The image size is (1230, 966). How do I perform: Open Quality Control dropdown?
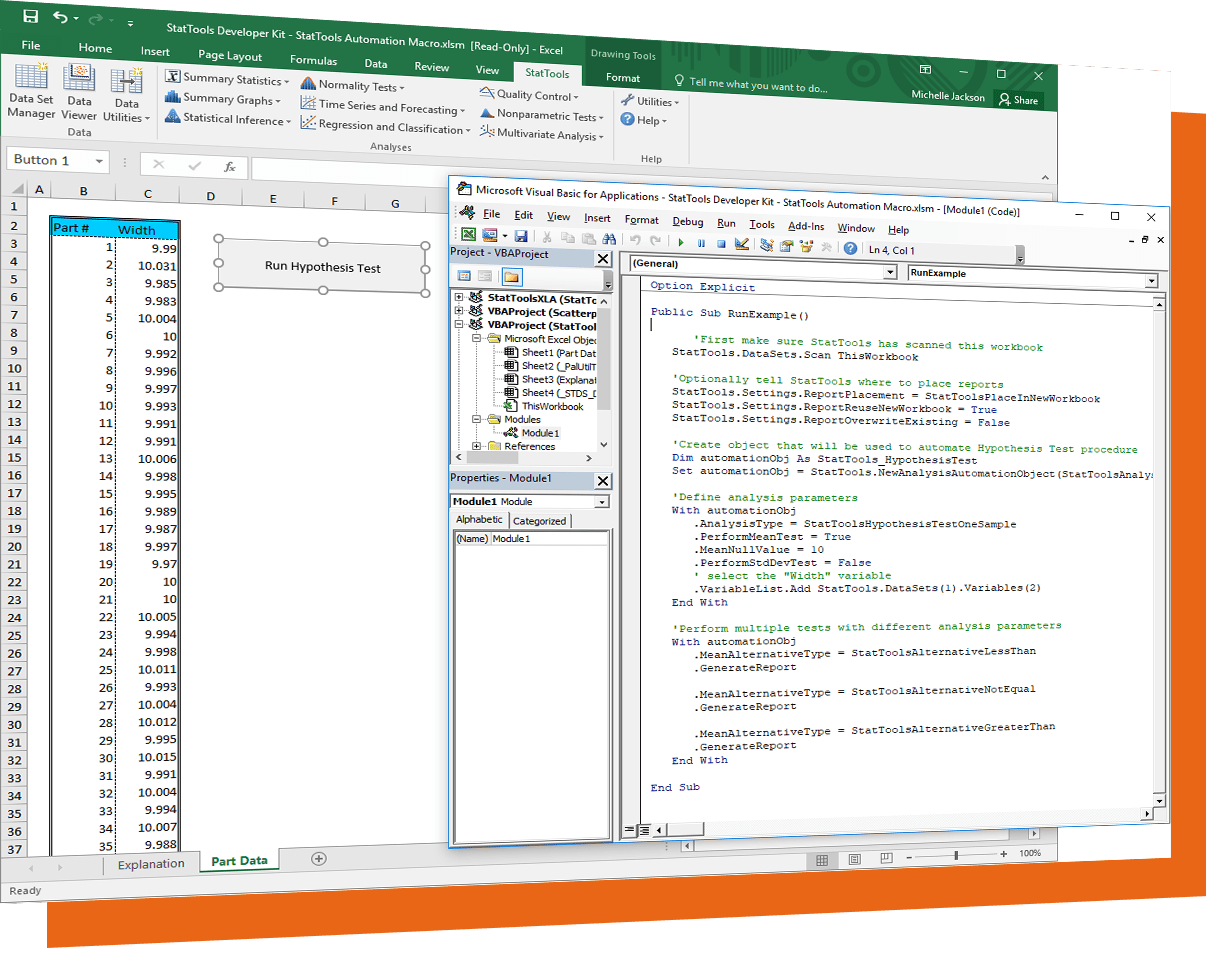click(x=529, y=94)
